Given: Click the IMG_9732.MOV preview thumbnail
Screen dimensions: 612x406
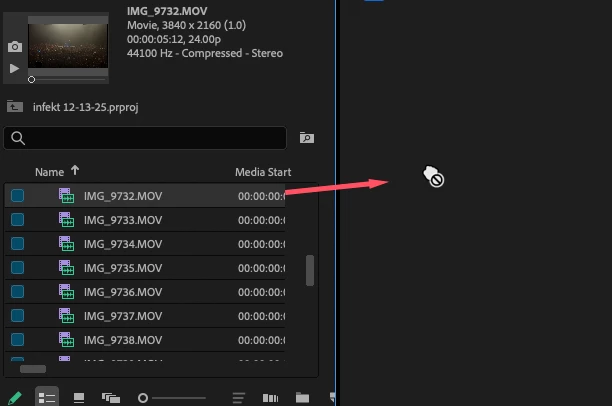Looking at the screenshot, I should [x=68, y=45].
